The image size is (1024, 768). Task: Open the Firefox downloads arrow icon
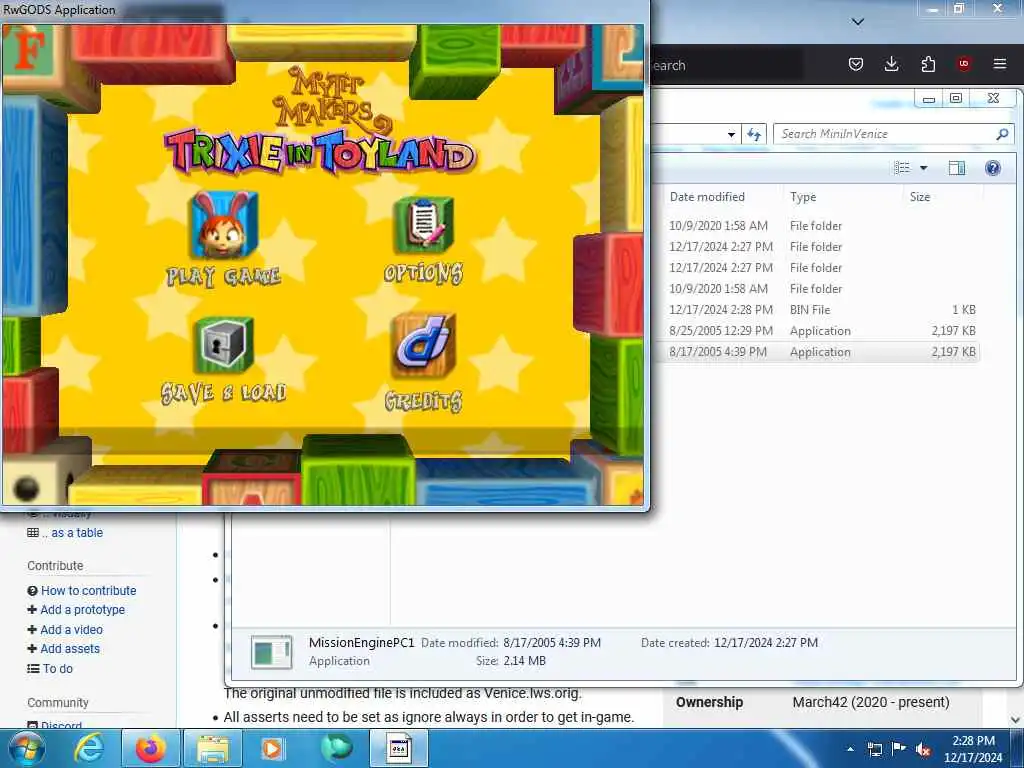pyautogui.click(x=891, y=64)
